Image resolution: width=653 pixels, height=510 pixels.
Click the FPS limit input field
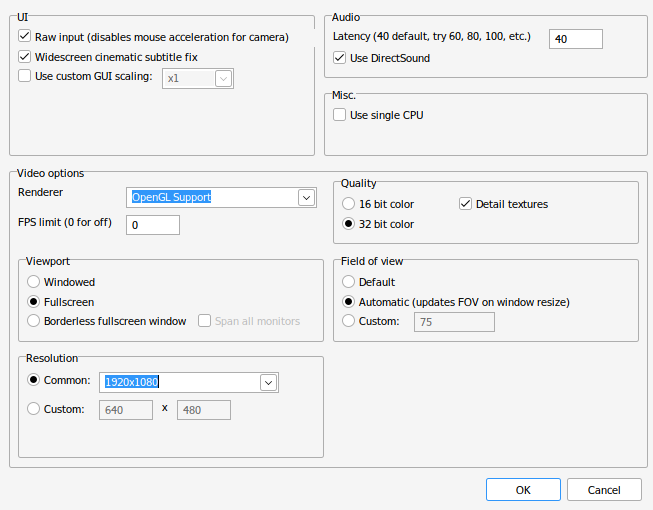[x=153, y=225]
